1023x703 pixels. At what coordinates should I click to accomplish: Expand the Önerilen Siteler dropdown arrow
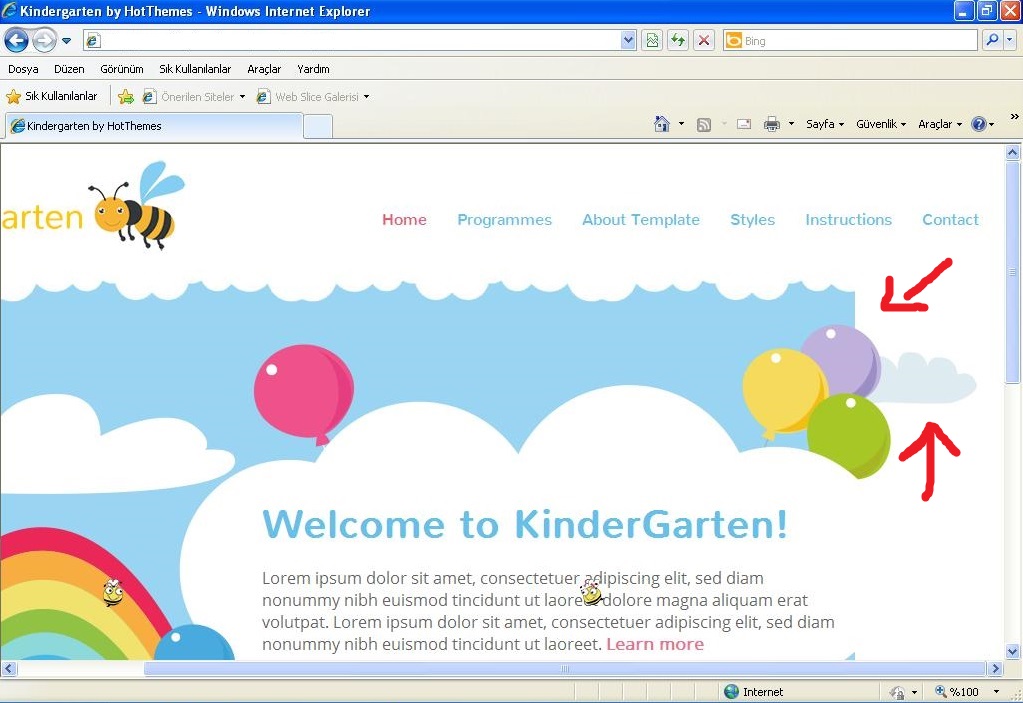(243, 97)
